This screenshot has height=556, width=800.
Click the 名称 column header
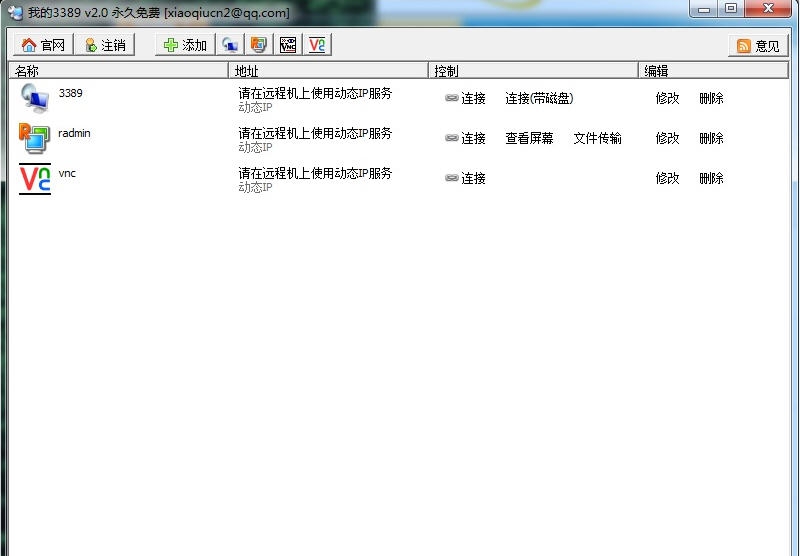tap(118, 71)
